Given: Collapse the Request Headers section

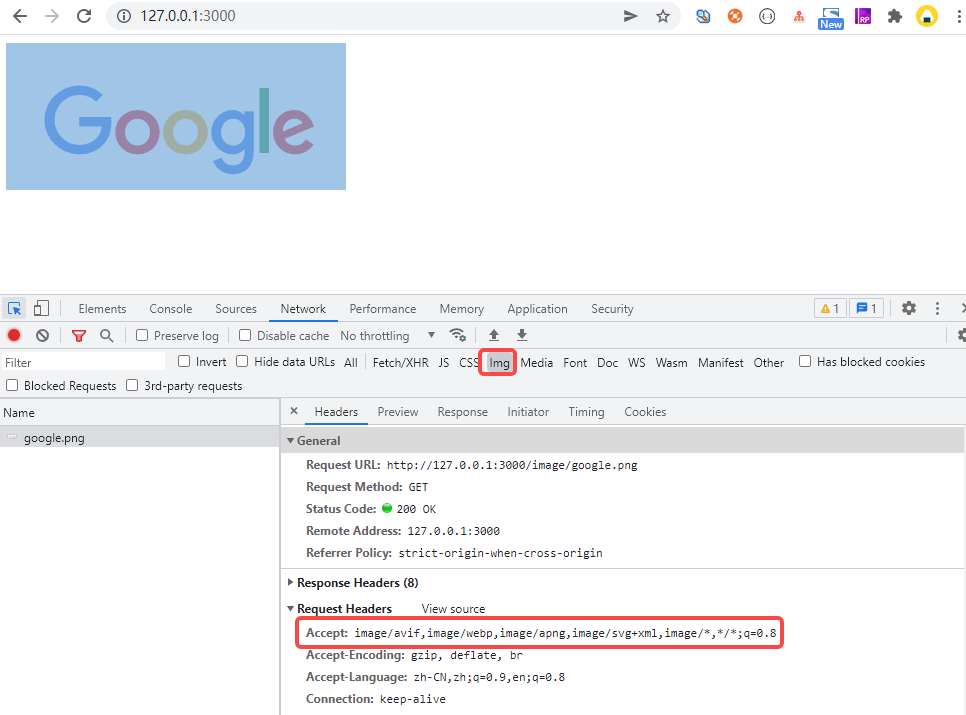Looking at the screenshot, I should [290, 608].
